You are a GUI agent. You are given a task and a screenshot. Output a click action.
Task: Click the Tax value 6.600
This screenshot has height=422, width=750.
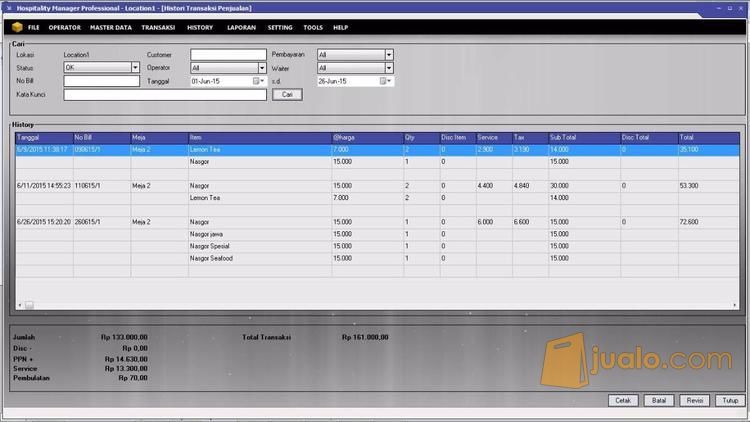coord(521,222)
